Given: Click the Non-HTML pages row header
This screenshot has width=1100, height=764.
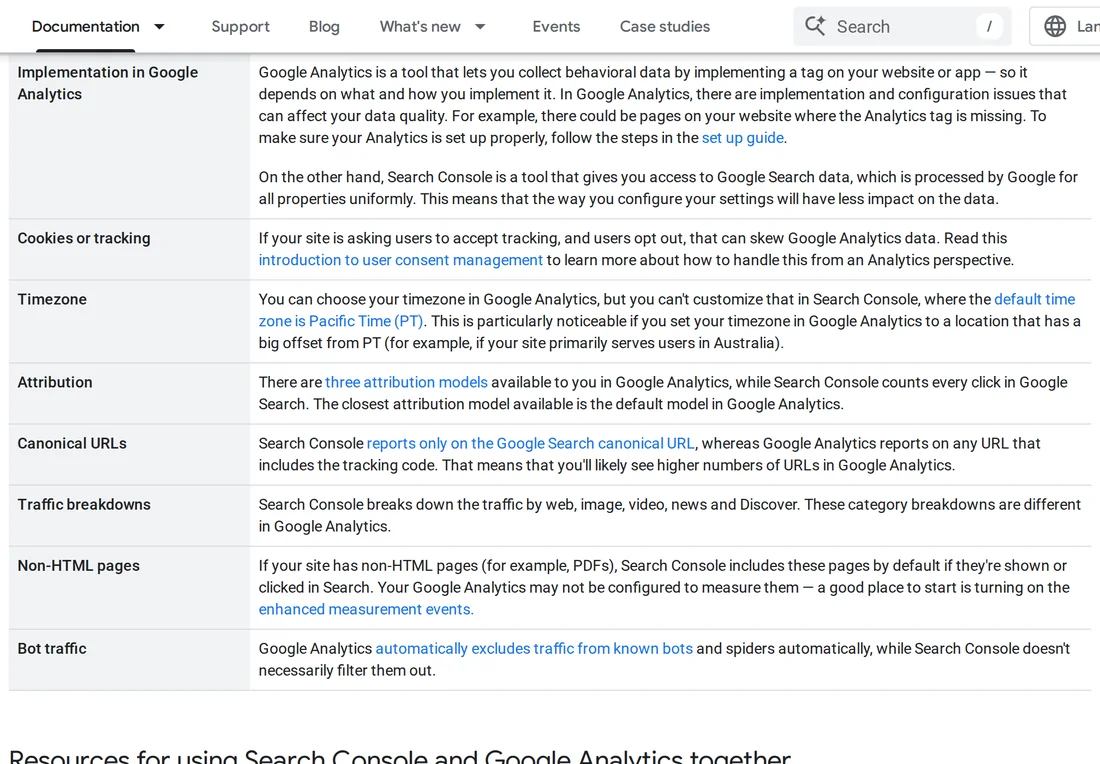Looking at the screenshot, I should click(x=128, y=588).
